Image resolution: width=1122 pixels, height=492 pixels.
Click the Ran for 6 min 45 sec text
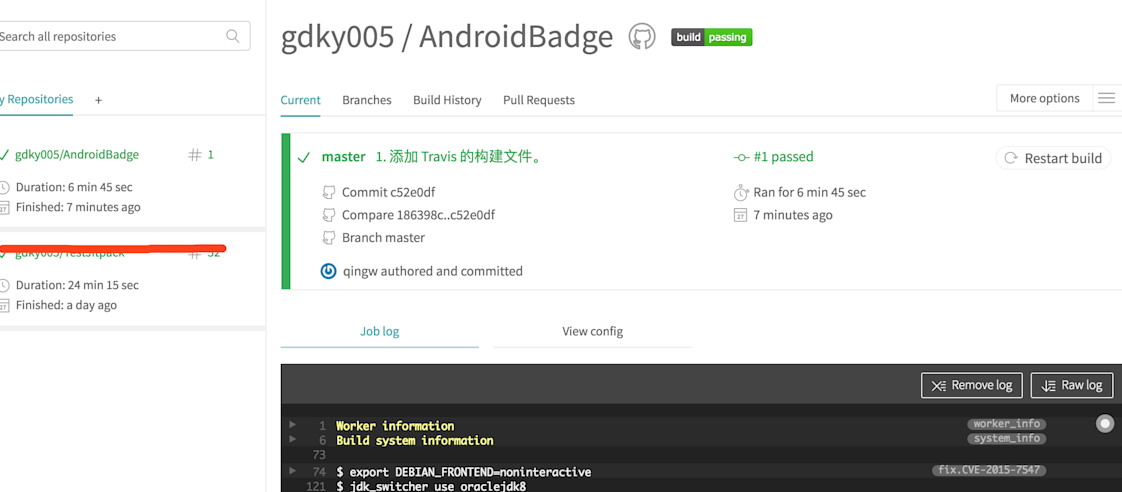click(809, 192)
